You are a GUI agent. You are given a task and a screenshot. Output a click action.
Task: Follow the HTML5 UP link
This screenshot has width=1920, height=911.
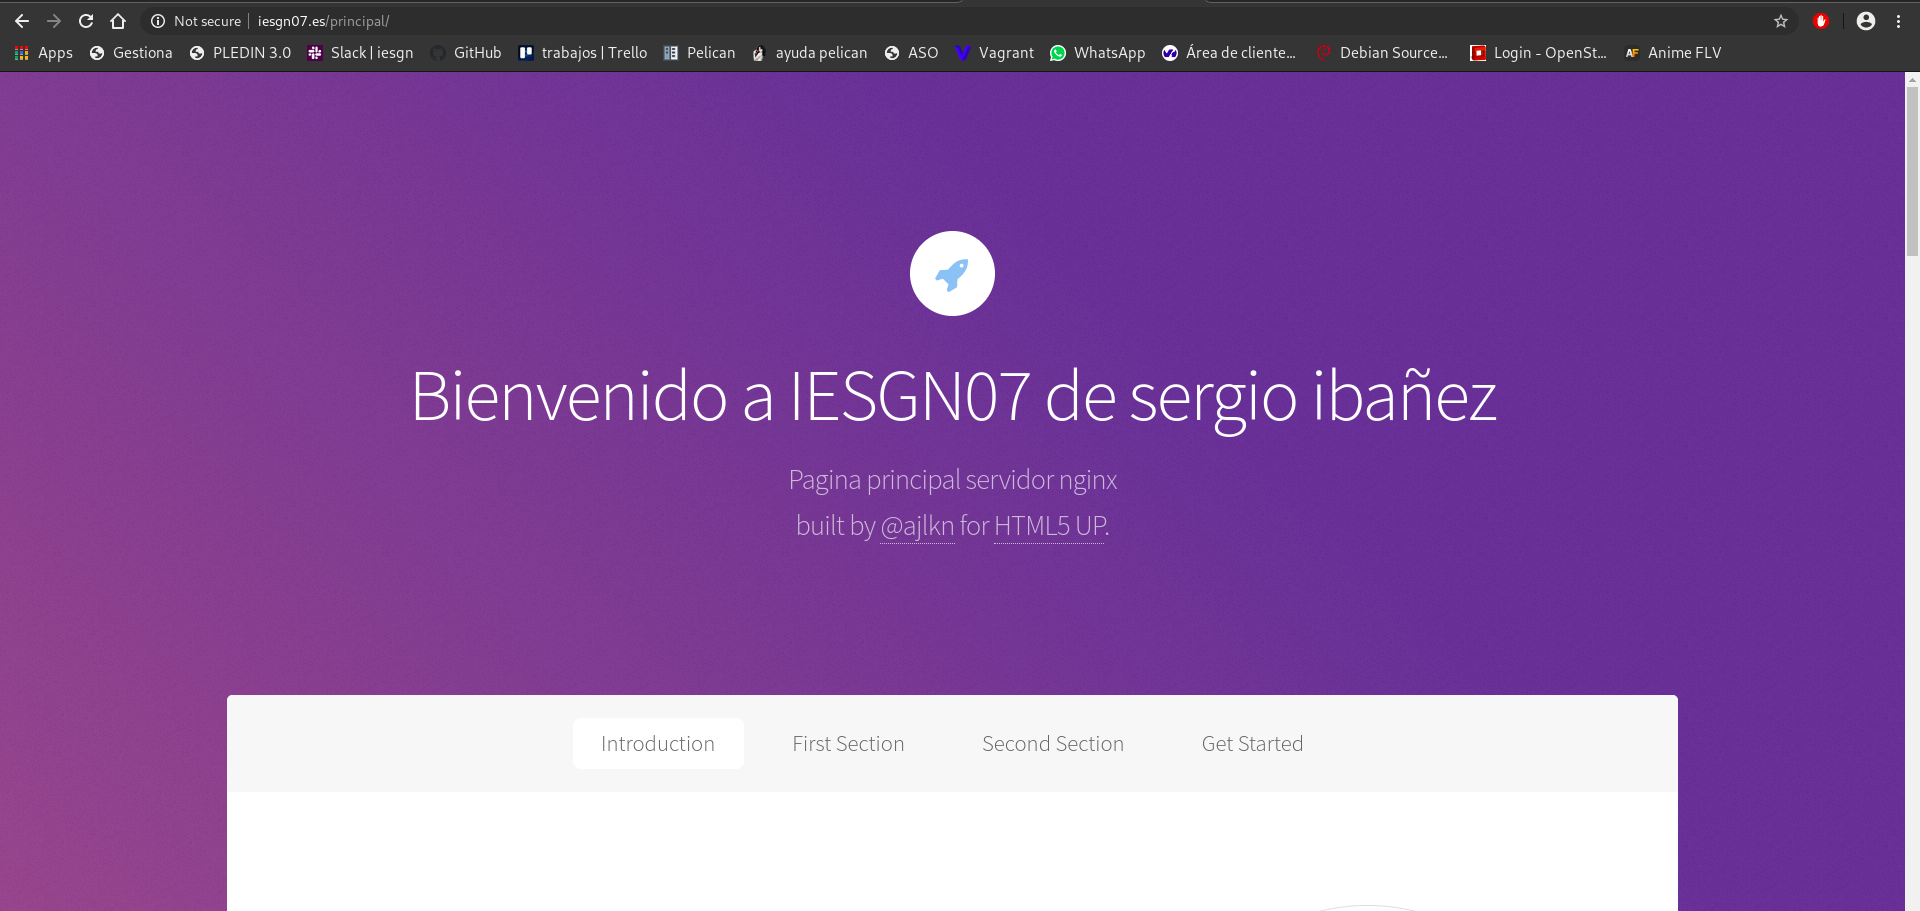pos(1047,526)
